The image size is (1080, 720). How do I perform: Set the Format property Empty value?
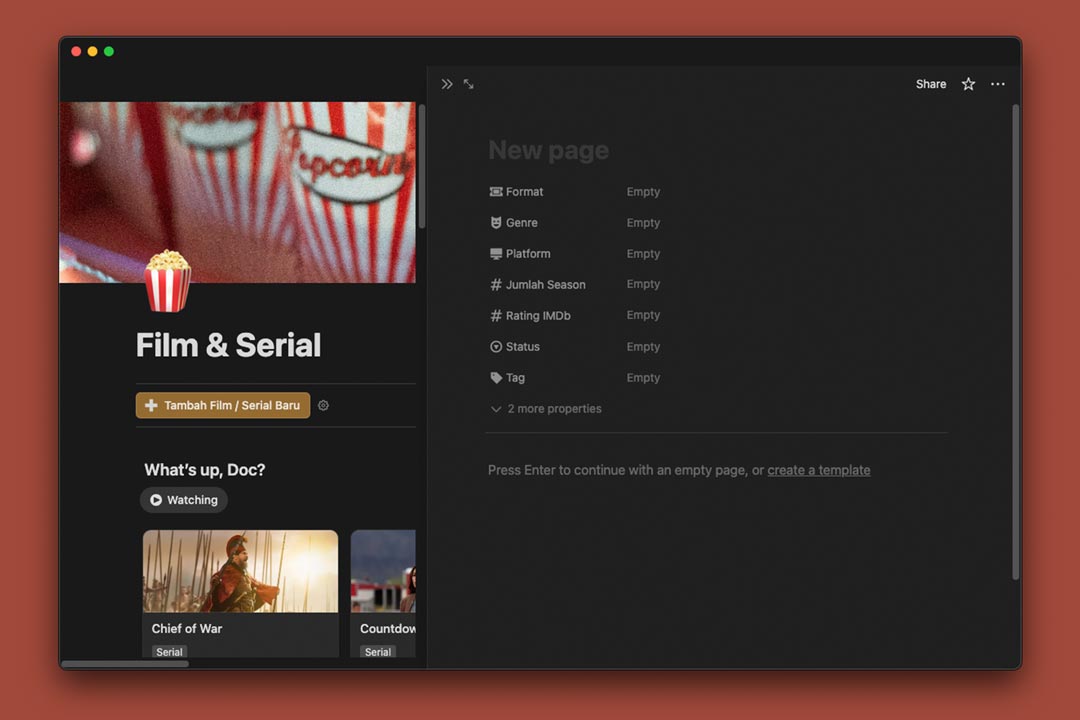tap(643, 192)
